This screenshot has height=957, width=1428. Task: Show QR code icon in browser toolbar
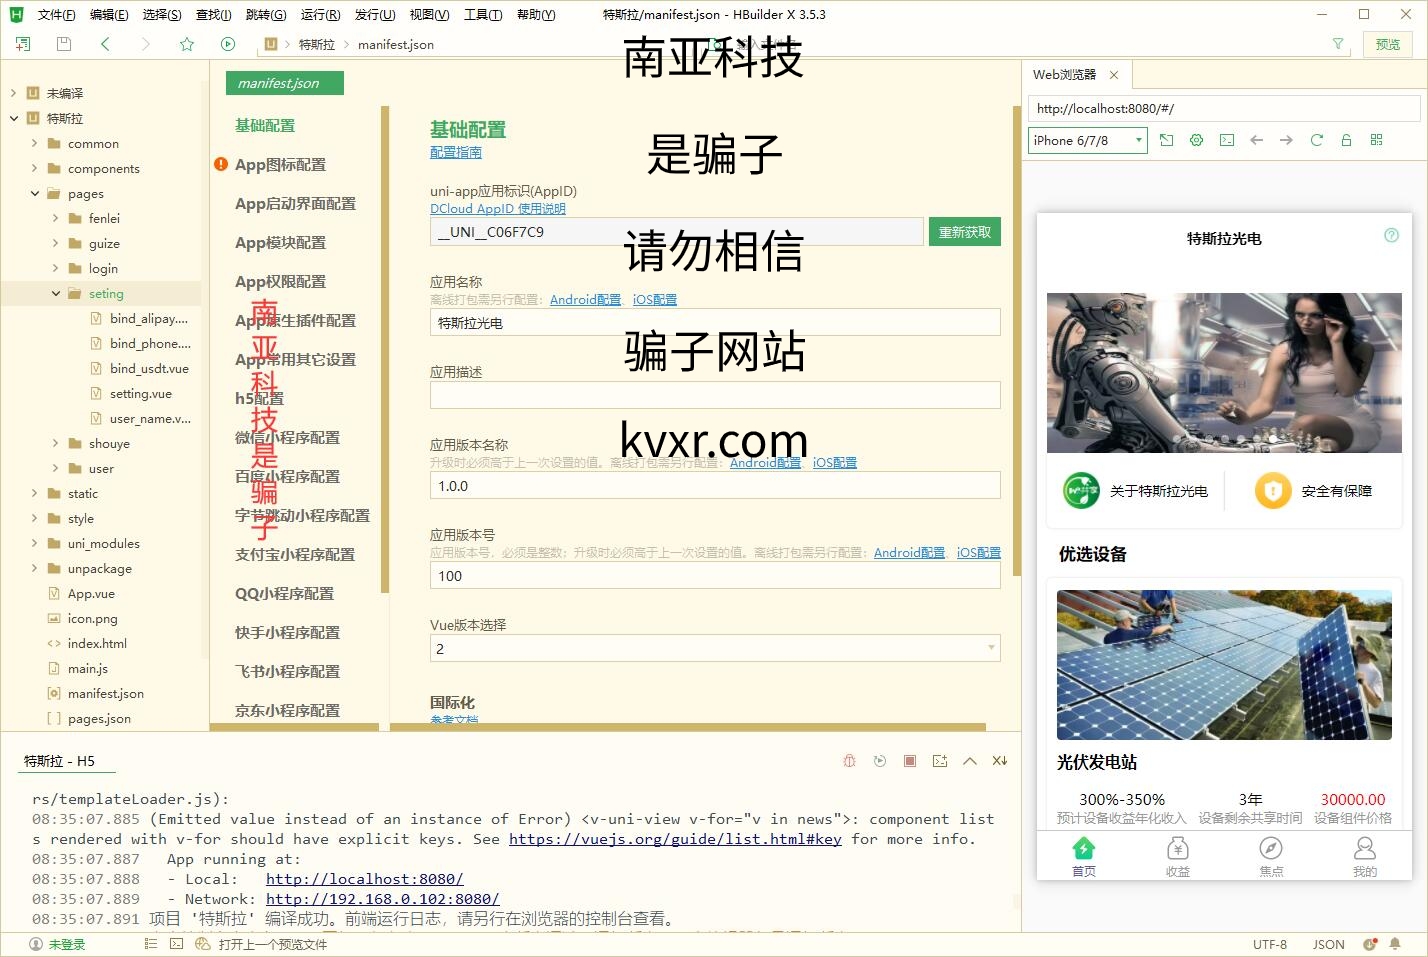tap(1377, 140)
